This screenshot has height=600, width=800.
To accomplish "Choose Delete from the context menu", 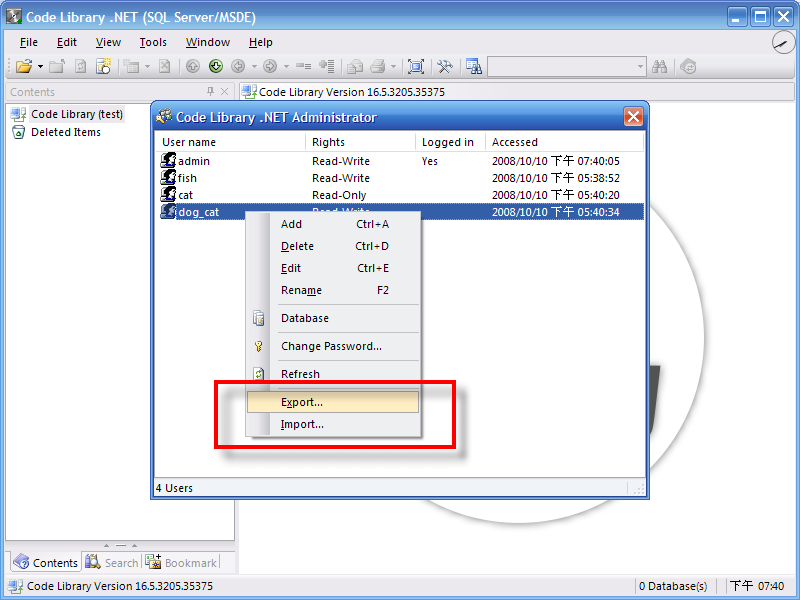I will pos(333,246).
